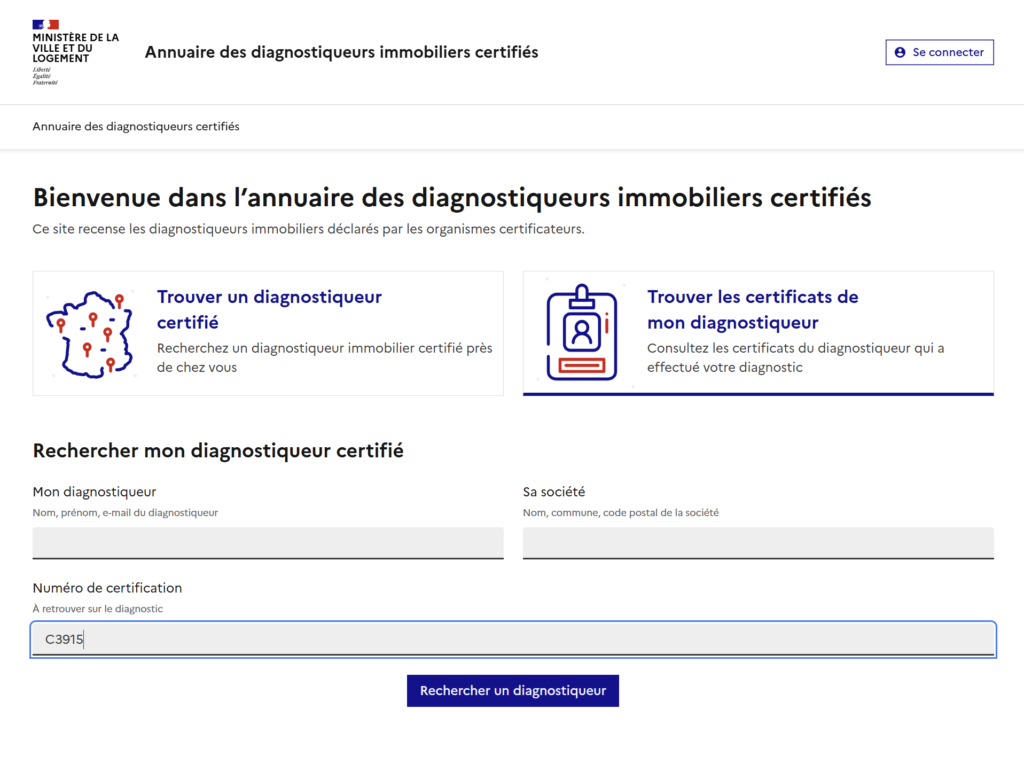Select the card with the France map illustration
Viewport: 1024px width, 779px height.
[x=268, y=332]
